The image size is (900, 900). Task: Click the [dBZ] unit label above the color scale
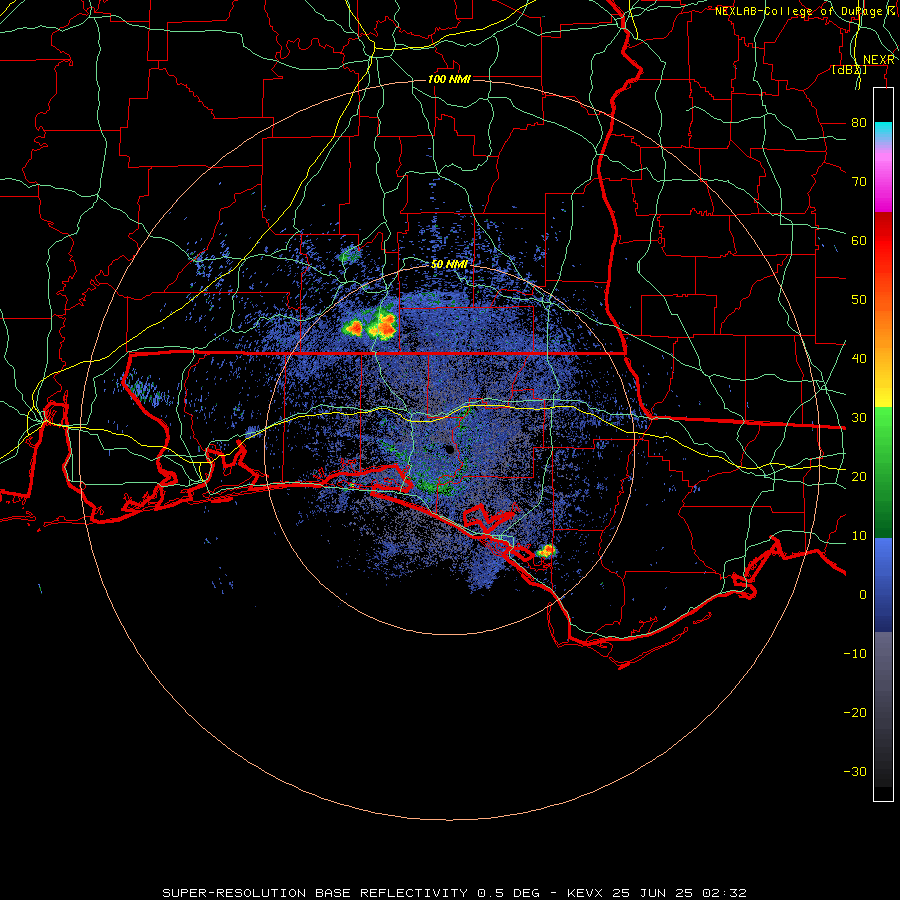coord(849,70)
